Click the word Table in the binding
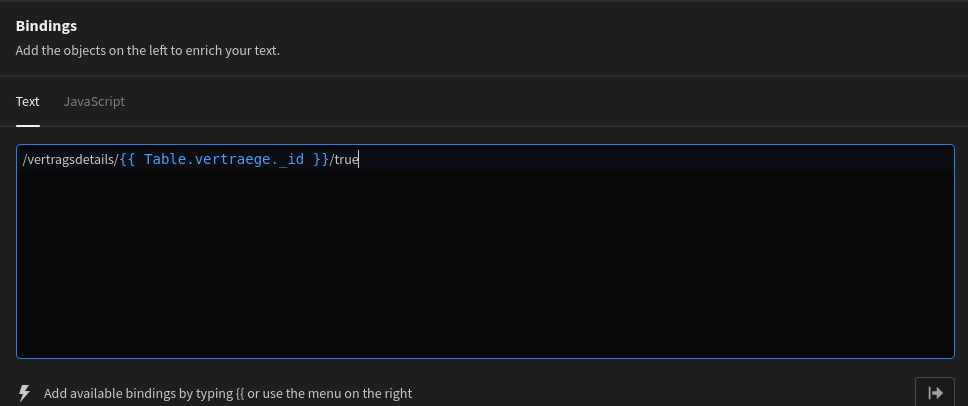This screenshot has width=968, height=406. coord(165,160)
